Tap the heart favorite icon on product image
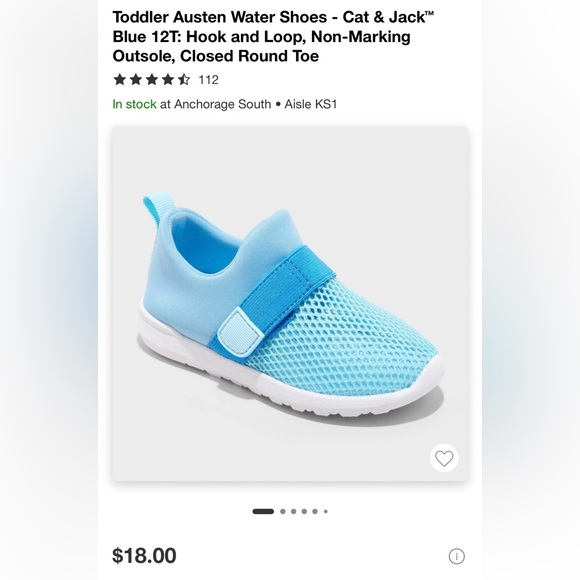This screenshot has width=580, height=580. click(x=444, y=458)
